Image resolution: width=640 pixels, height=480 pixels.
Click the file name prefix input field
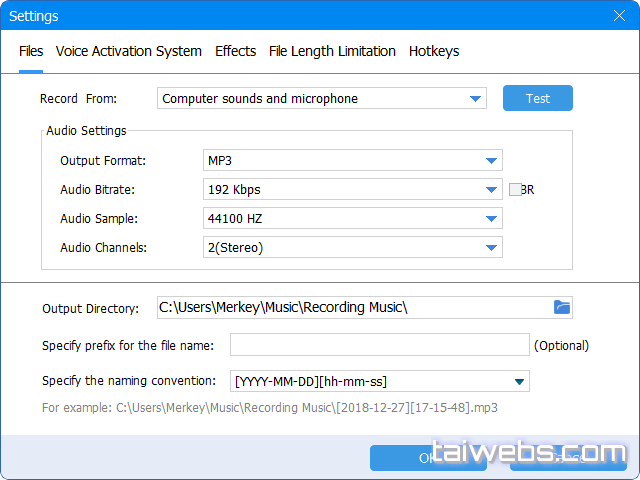(379, 345)
